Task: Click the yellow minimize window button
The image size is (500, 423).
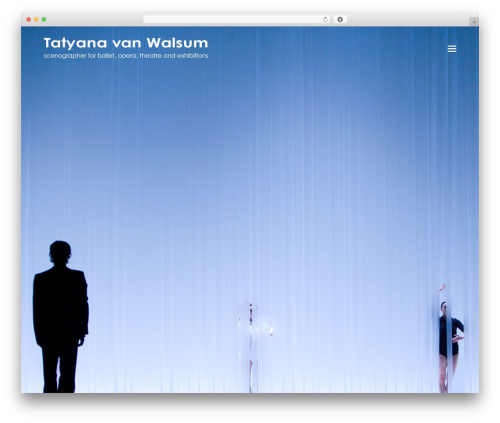Action: coord(36,20)
